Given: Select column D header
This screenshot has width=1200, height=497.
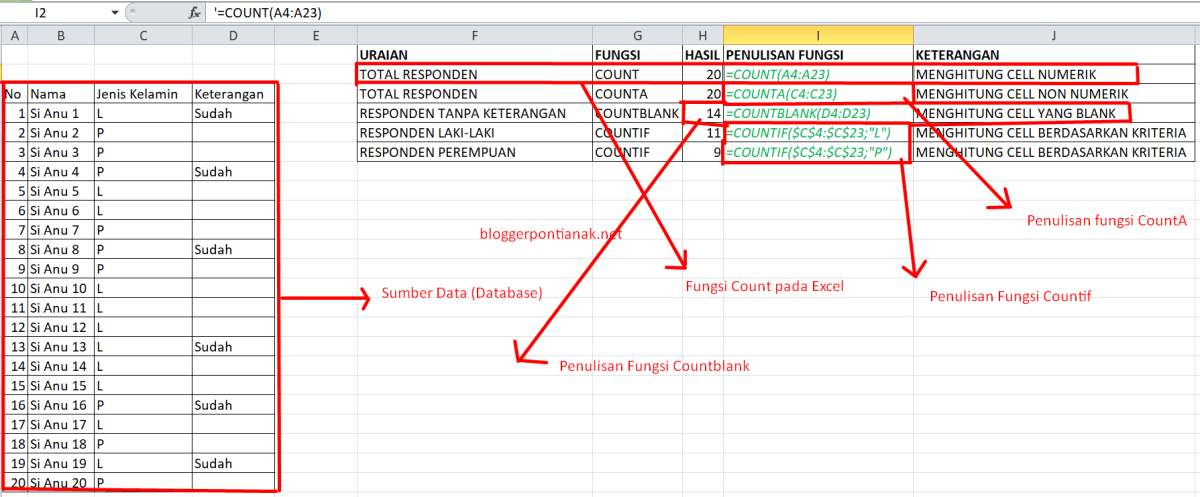Looking at the screenshot, I should pos(233,36).
